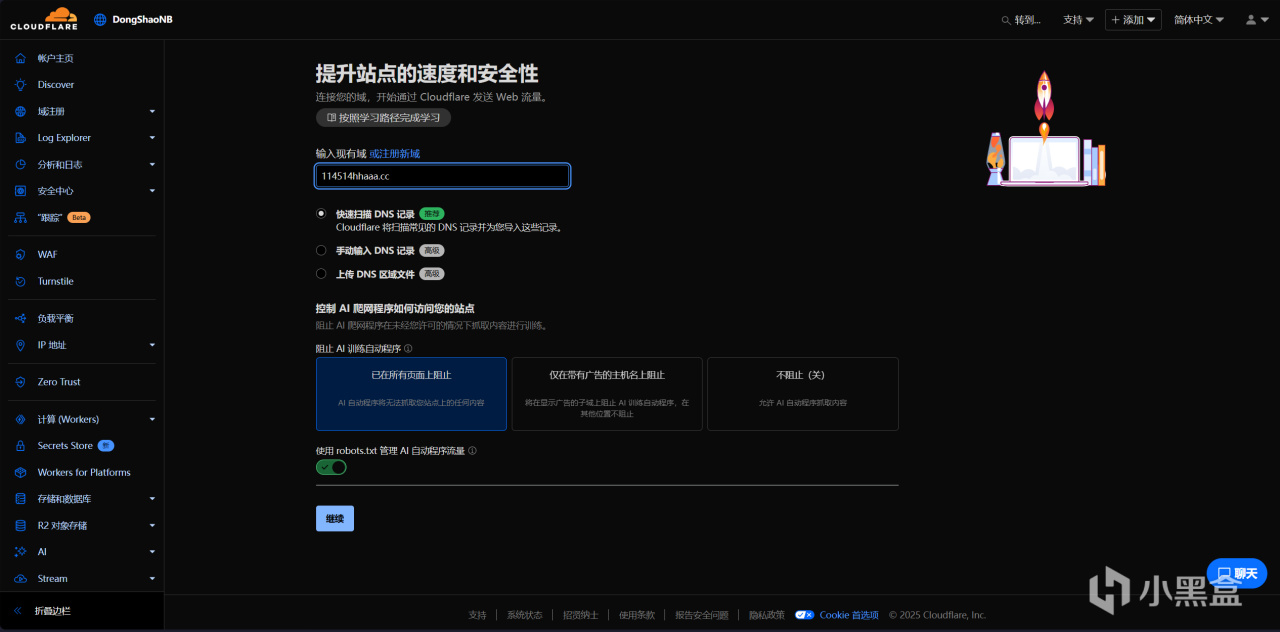Open the 添加 dropdown button

[1133, 19]
